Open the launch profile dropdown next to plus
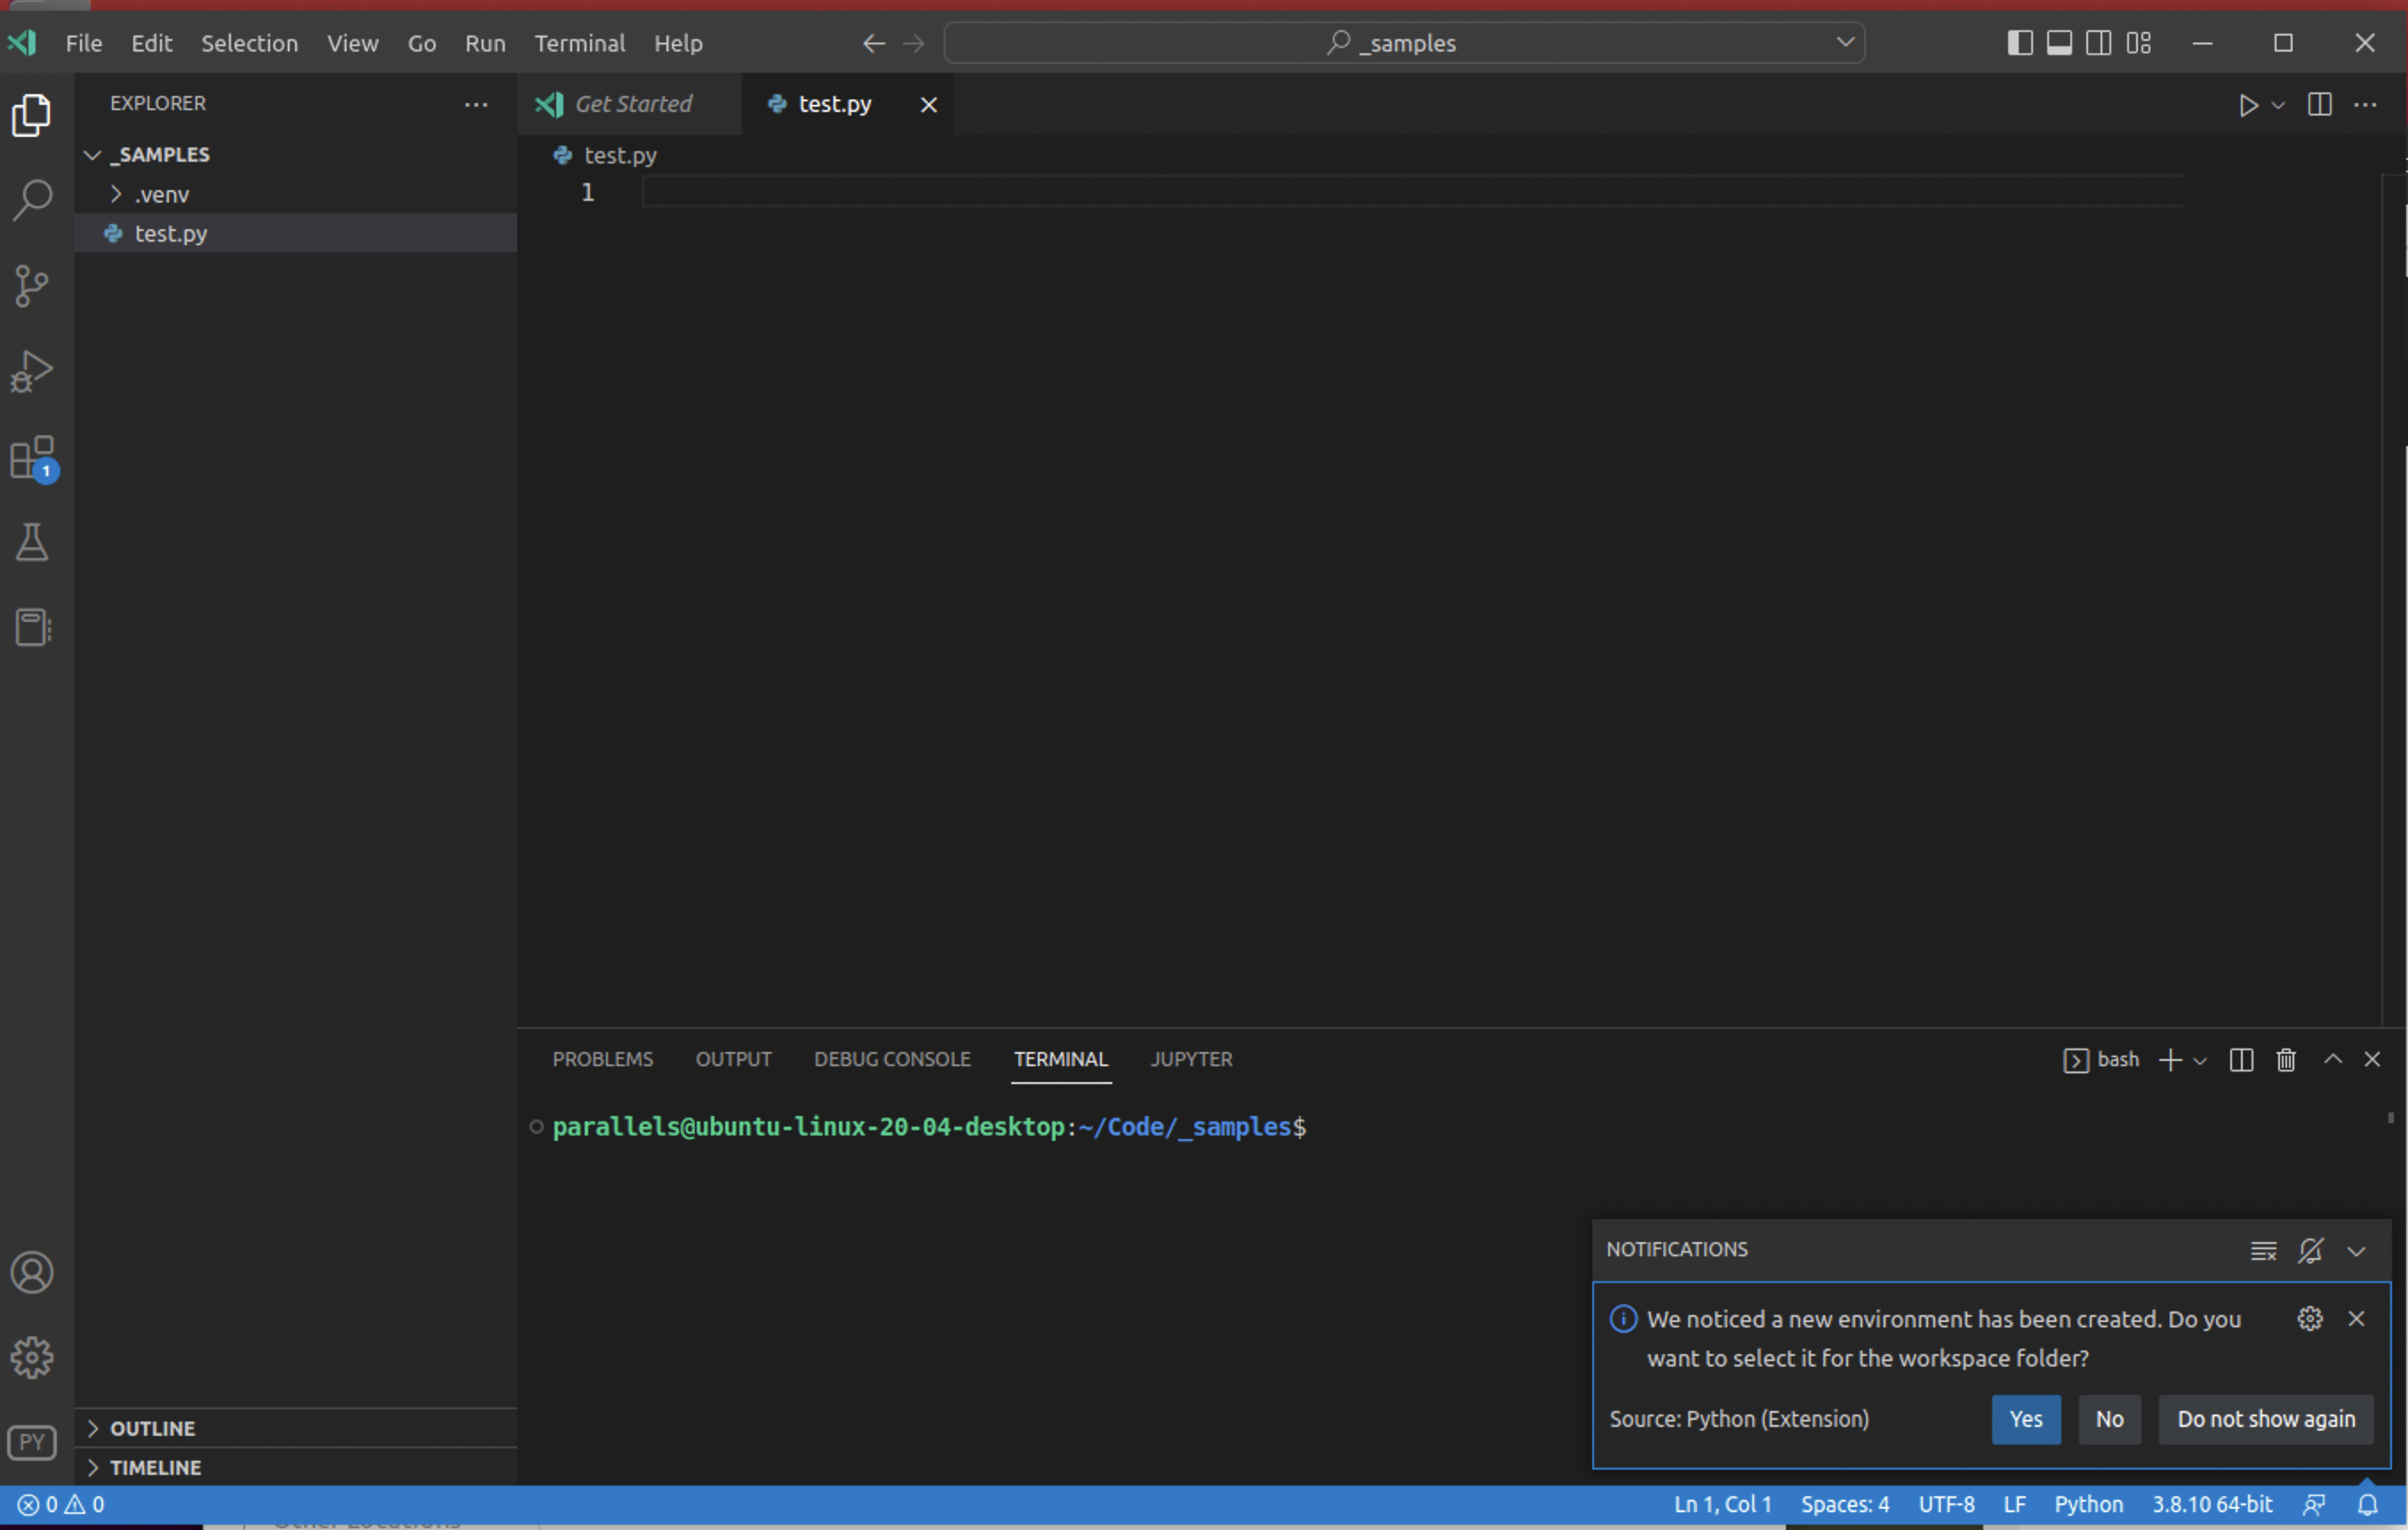Image resolution: width=2408 pixels, height=1530 pixels. tap(2200, 1061)
